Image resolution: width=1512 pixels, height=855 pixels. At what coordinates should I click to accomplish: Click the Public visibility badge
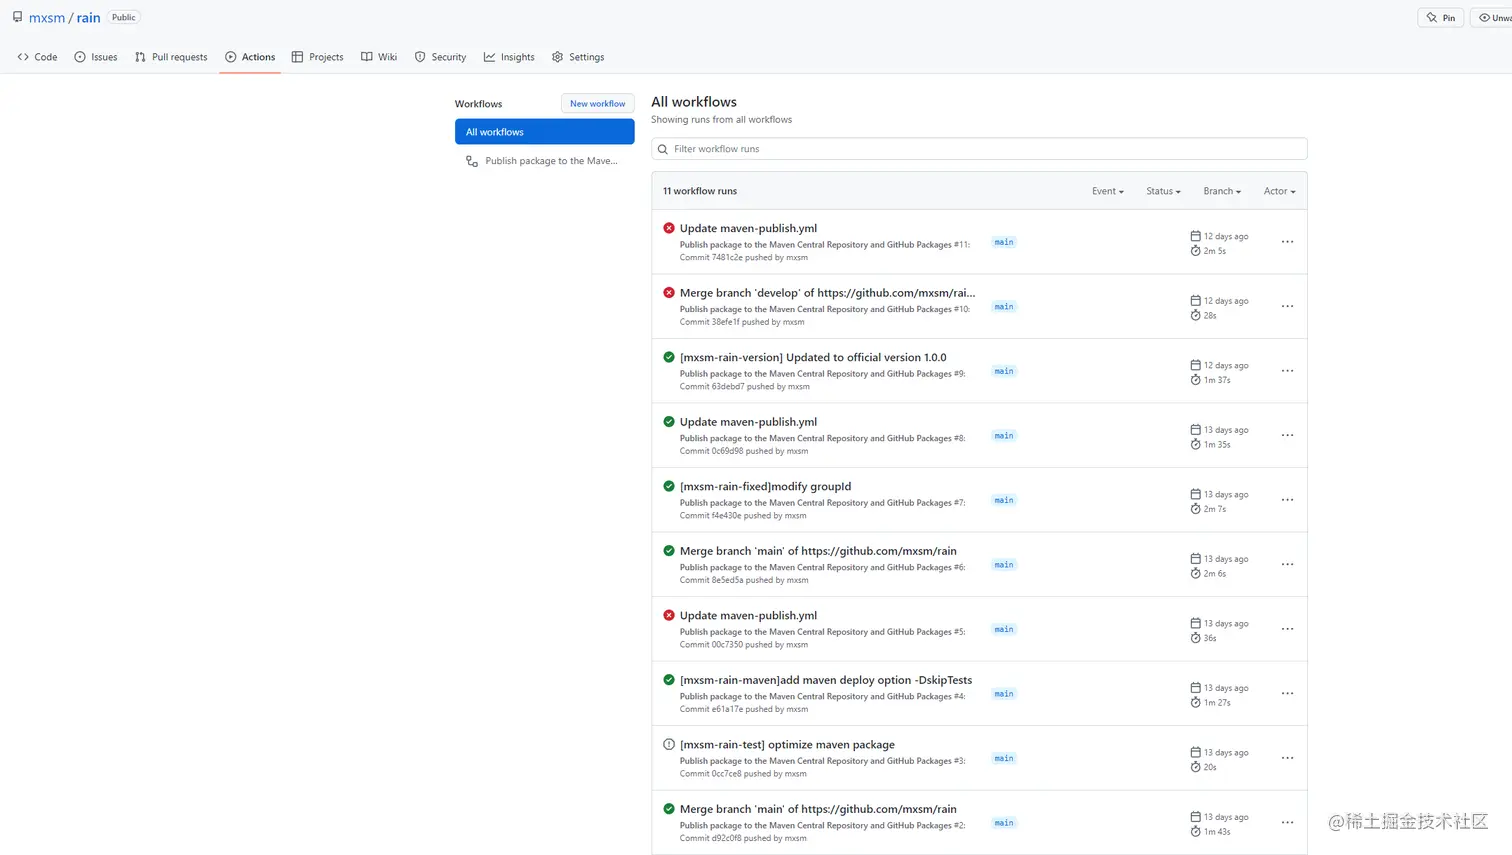124,18
